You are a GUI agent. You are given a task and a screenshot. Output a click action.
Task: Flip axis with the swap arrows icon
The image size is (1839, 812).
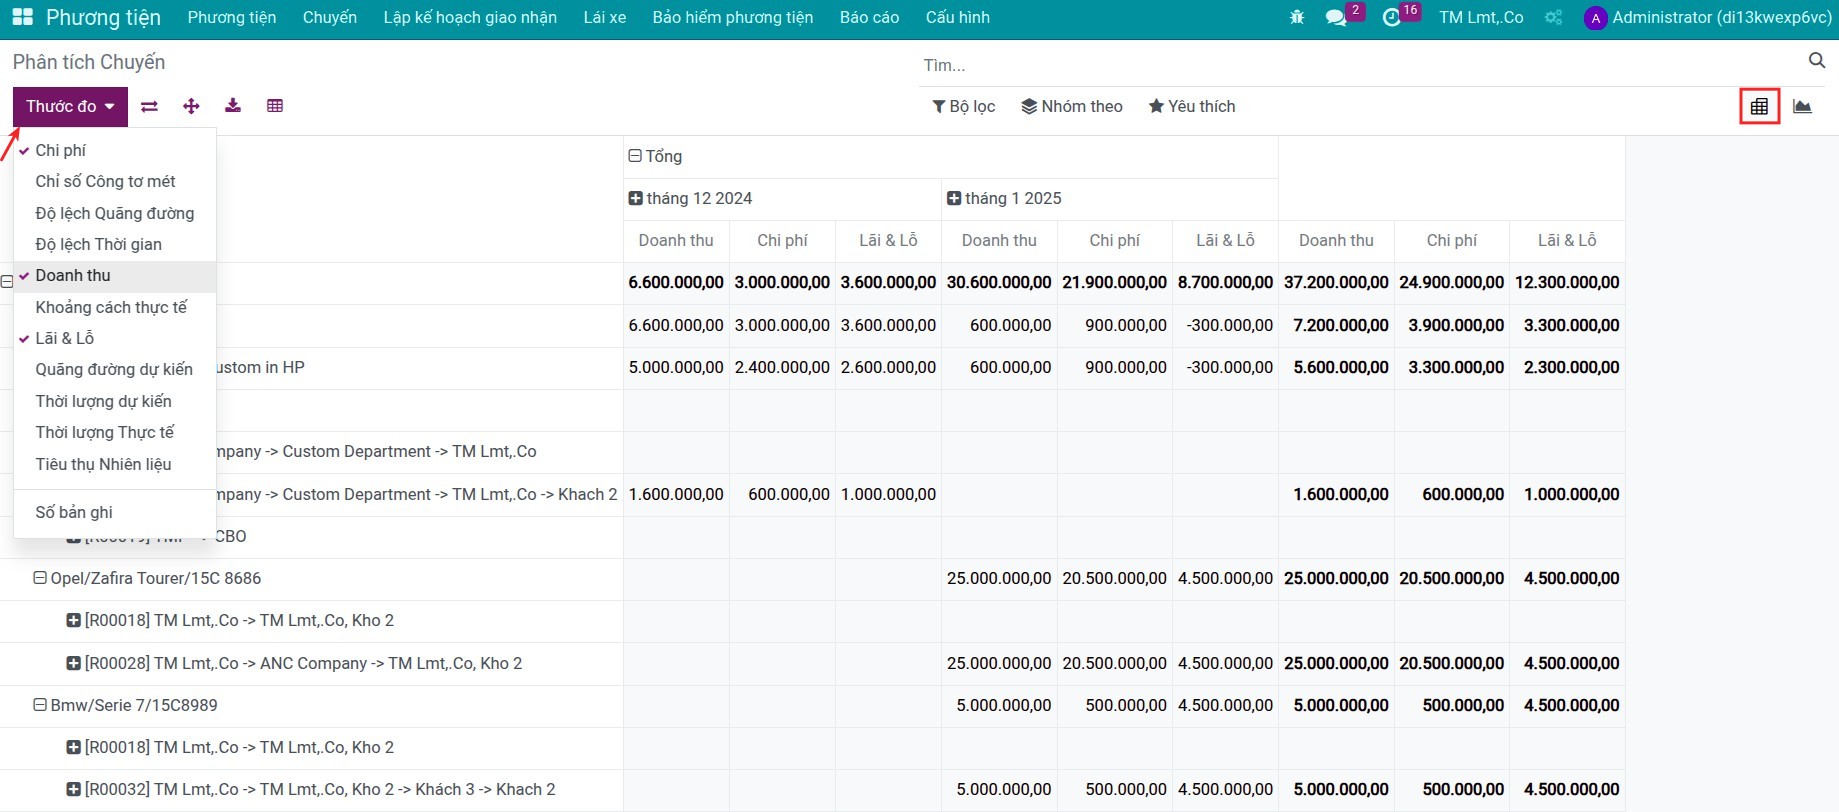[149, 106]
